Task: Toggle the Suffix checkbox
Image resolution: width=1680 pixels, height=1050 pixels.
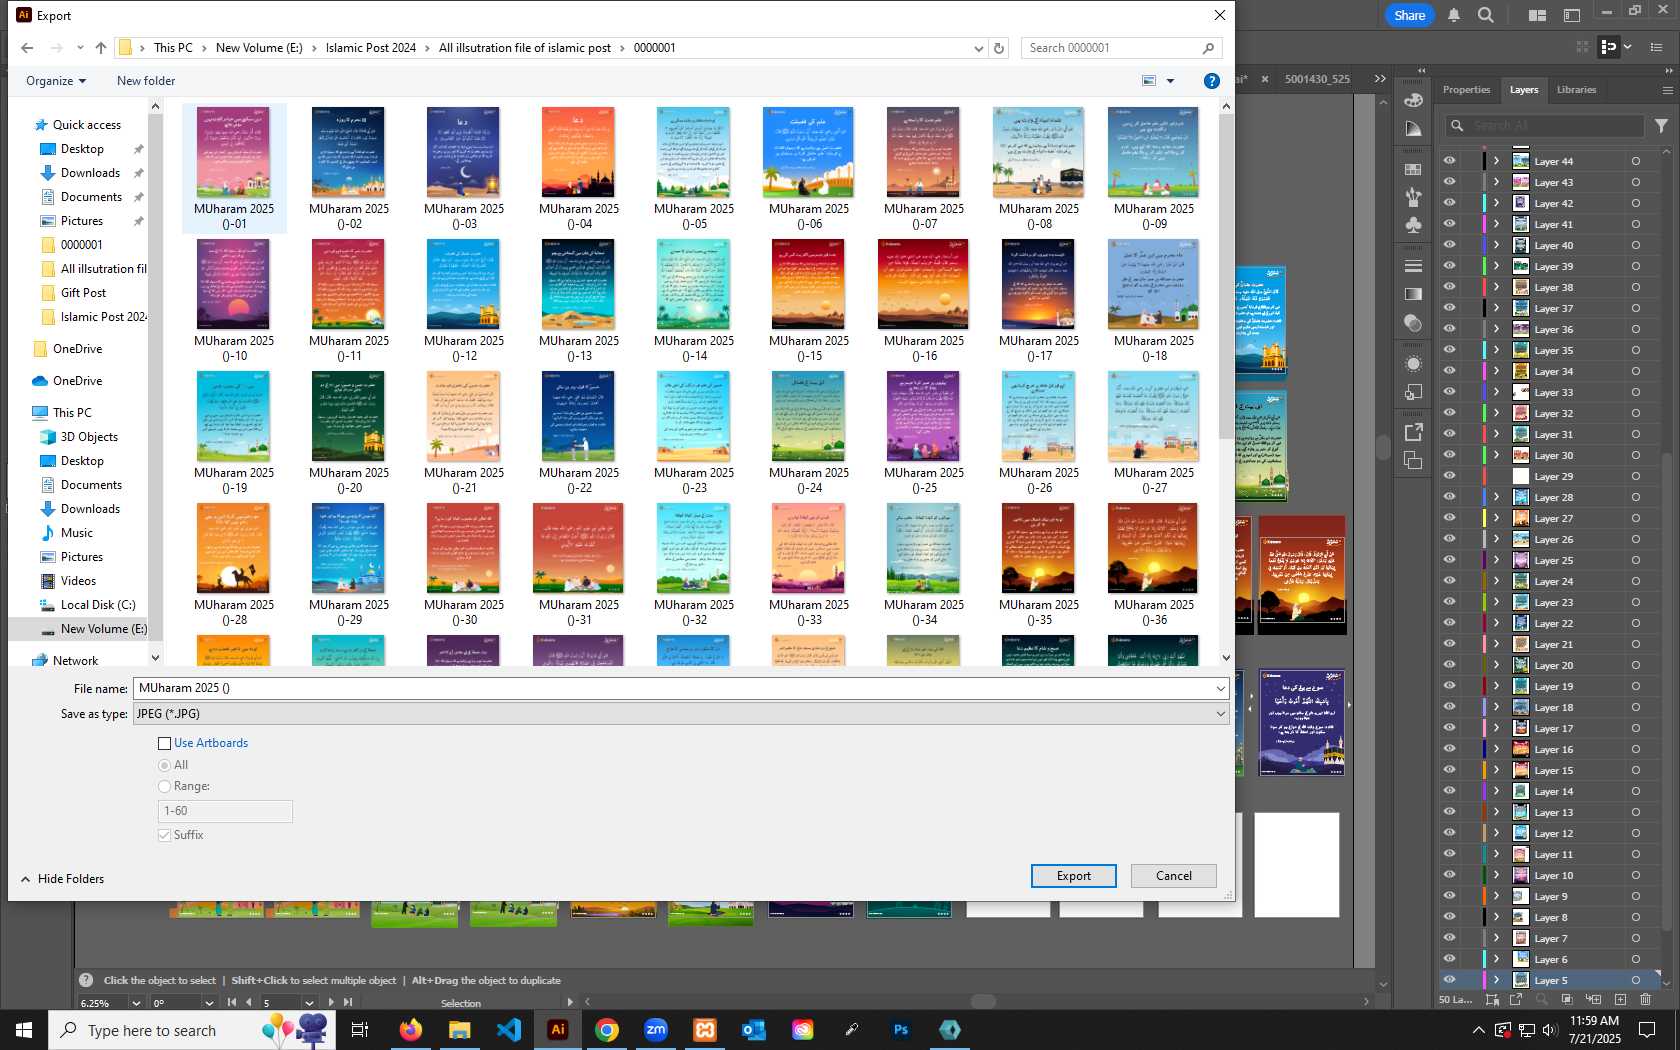Action: click(165, 835)
